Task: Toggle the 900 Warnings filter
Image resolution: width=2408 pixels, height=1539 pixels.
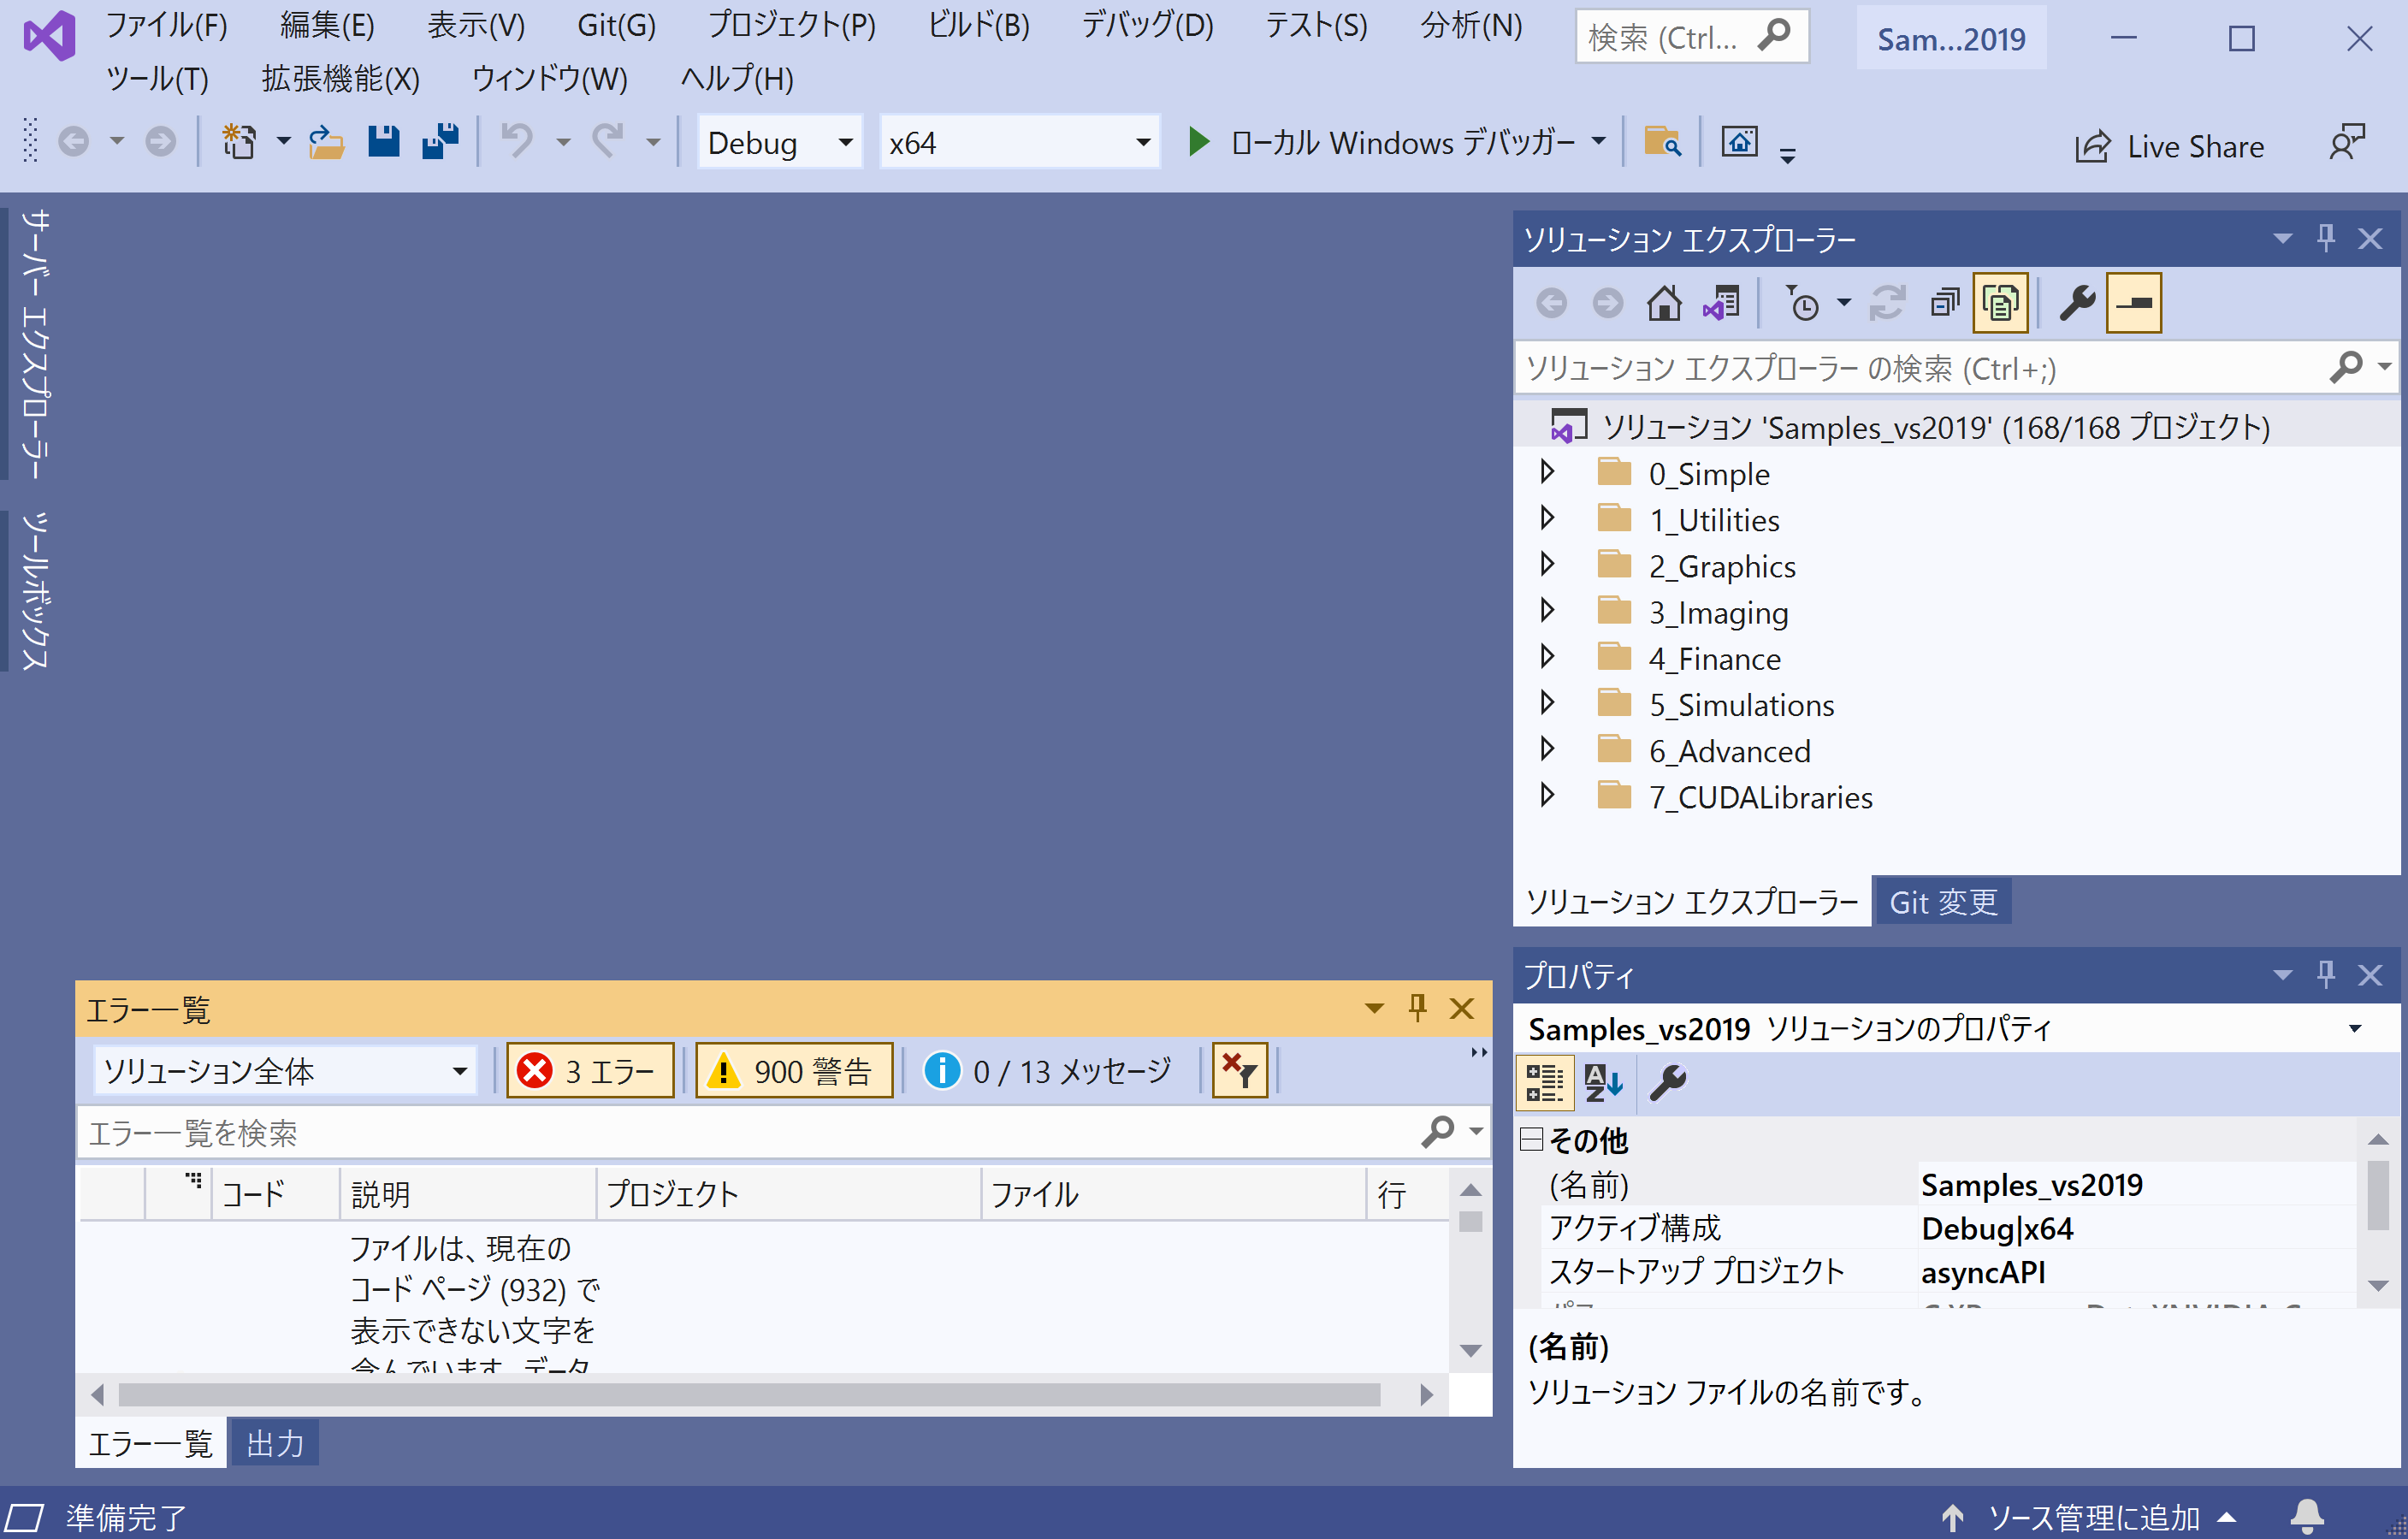Action: [x=794, y=1071]
